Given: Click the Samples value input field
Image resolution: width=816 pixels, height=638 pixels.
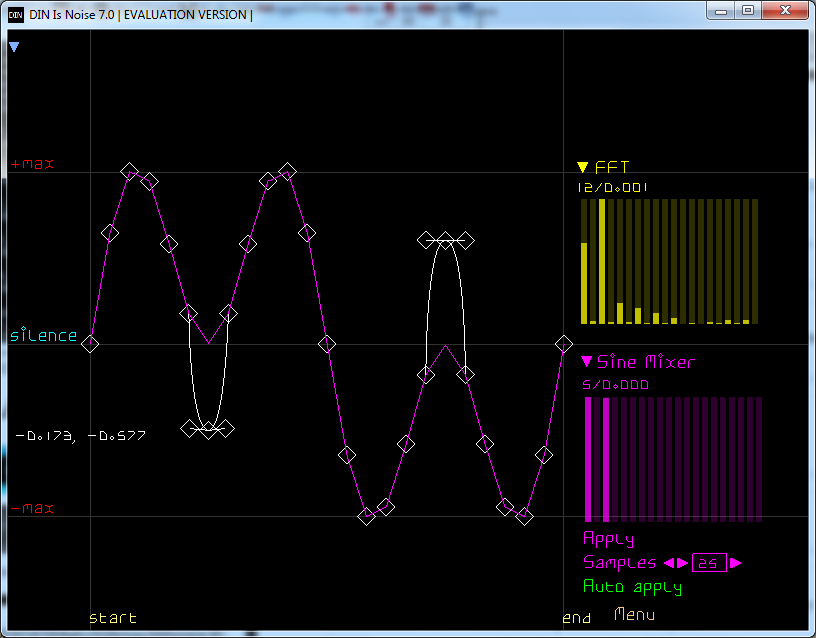Looking at the screenshot, I should click(x=708, y=563).
